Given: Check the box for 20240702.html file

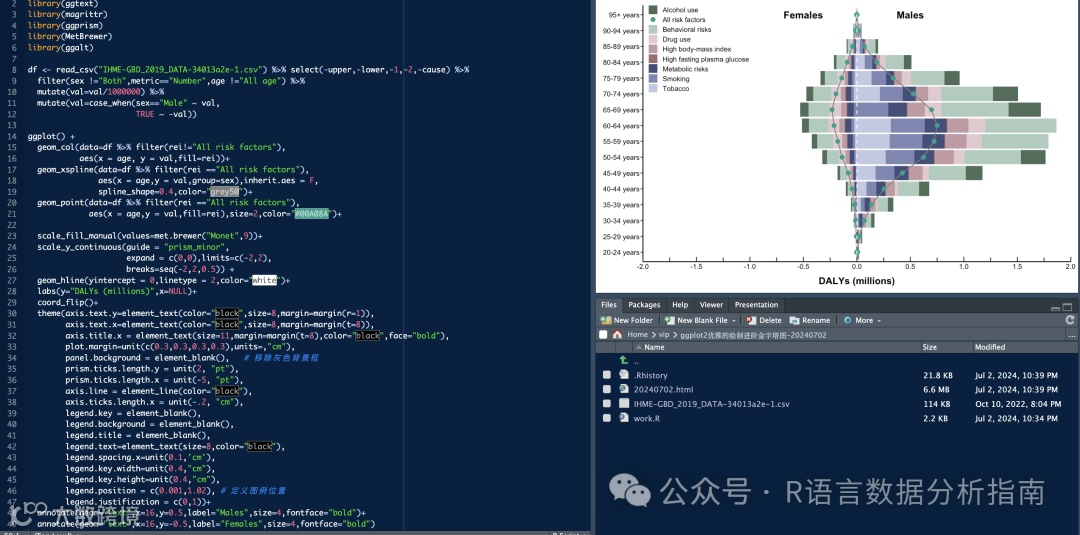Looking at the screenshot, I should 607,390.
